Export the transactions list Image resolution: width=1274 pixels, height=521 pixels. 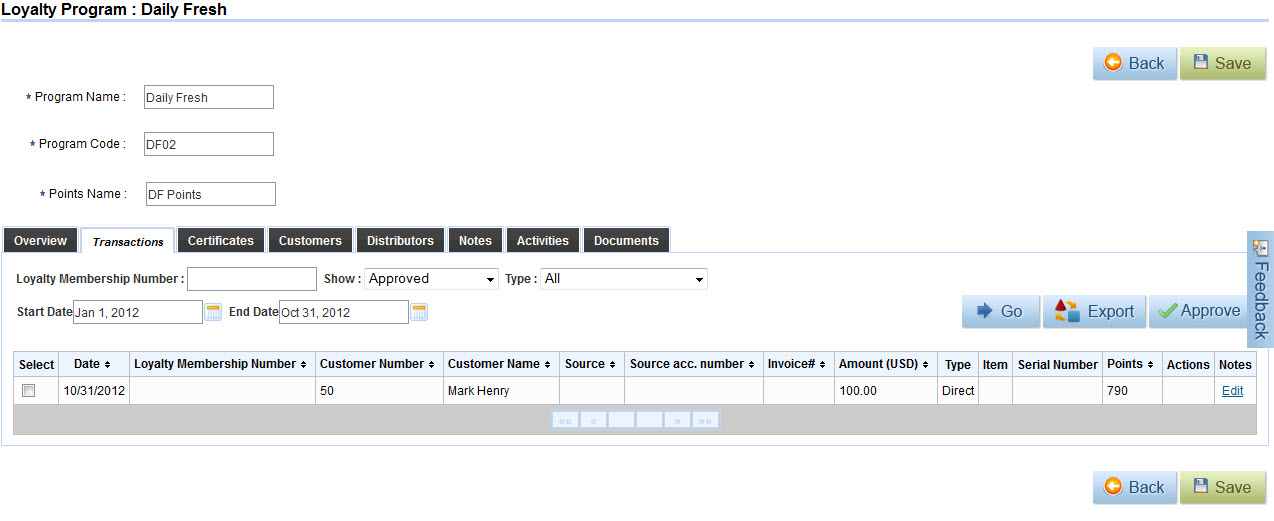tap(1094, 311)
